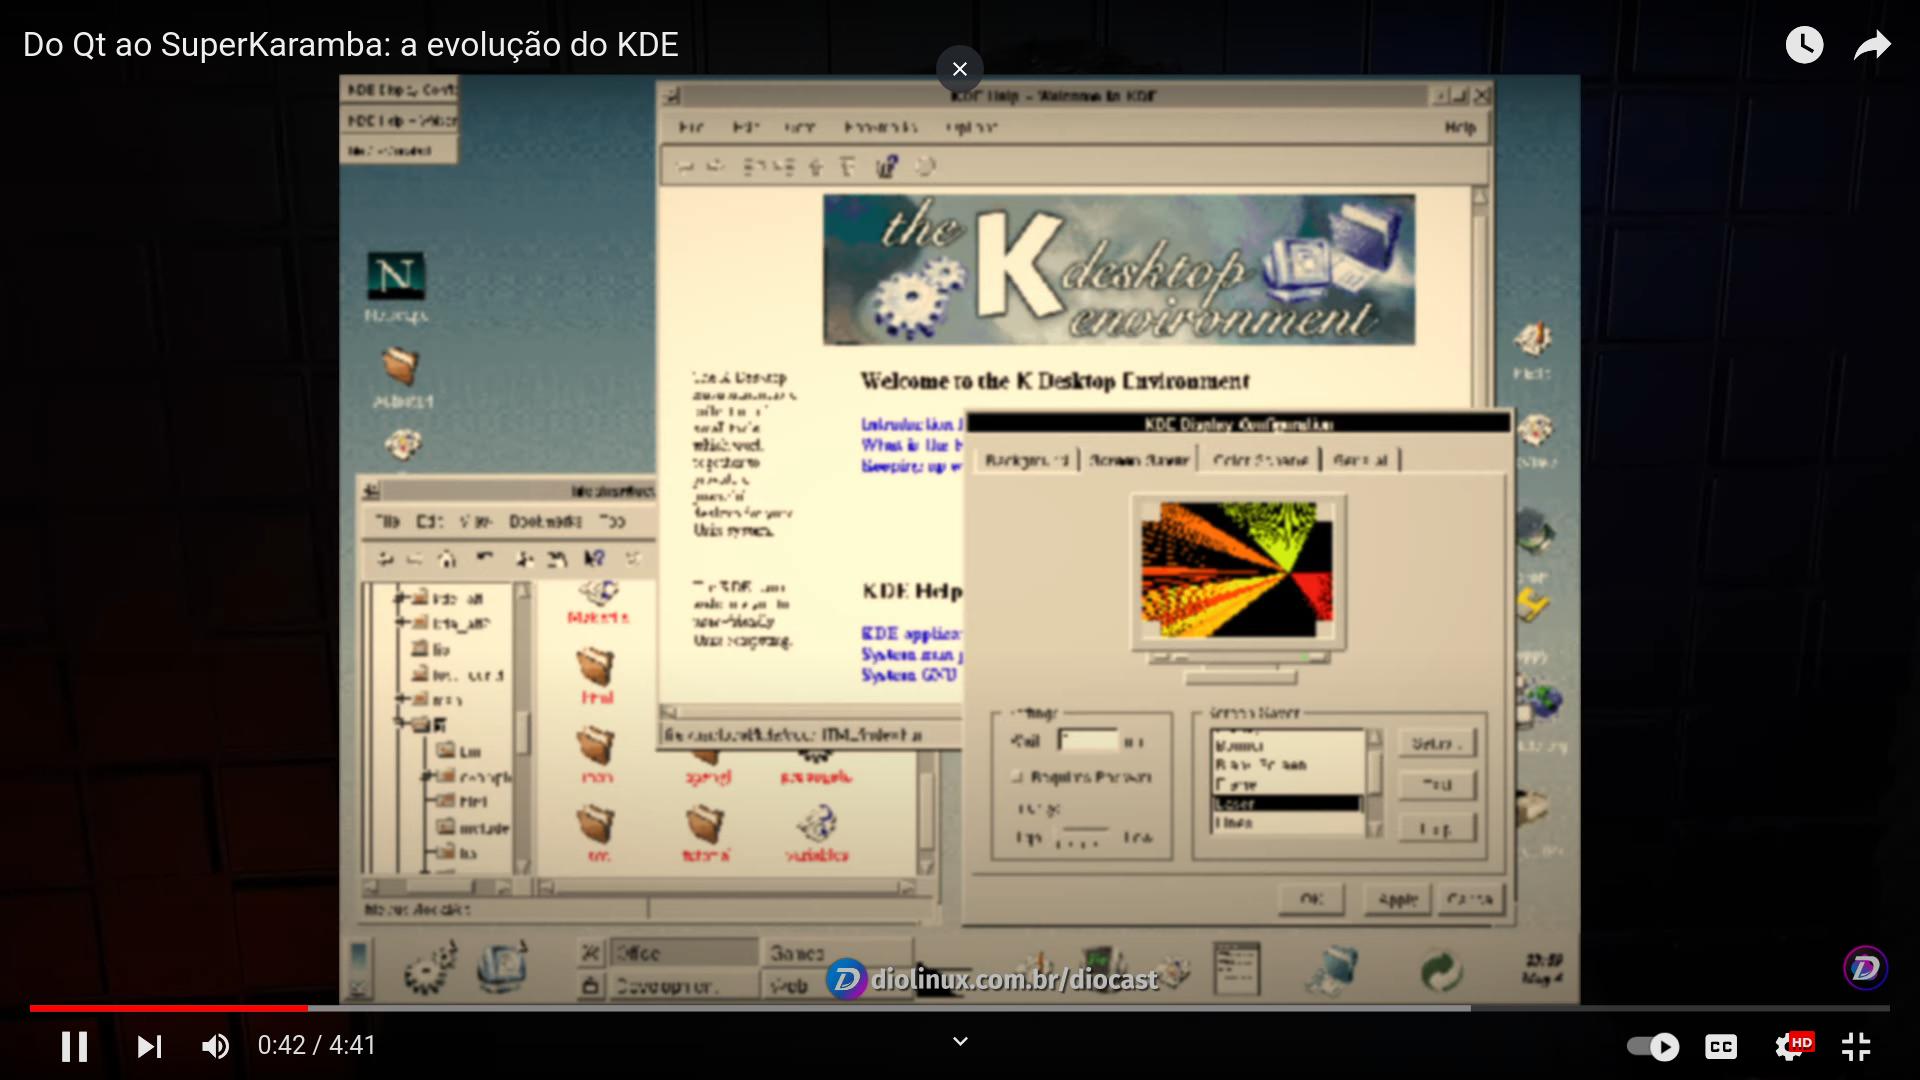Open File menu in KDE Help window
1920x1080 pixels.
point(691,128)
